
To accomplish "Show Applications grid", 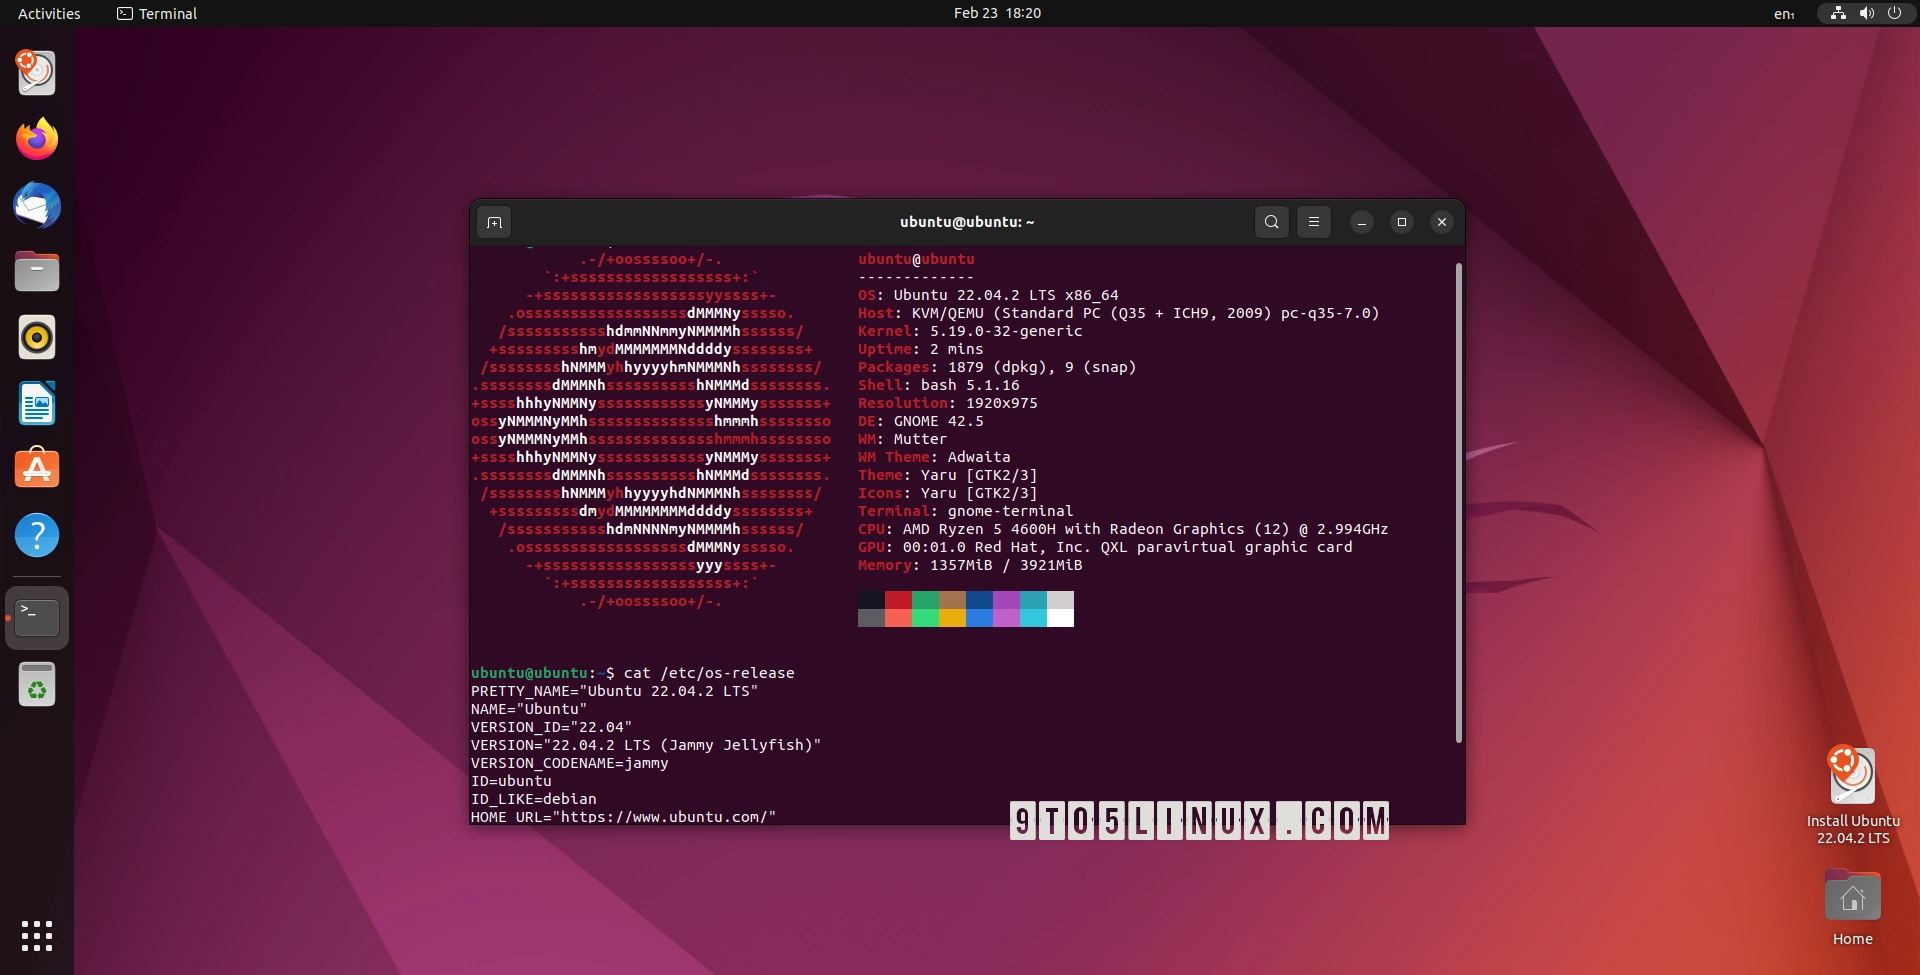I will point(37,937).
